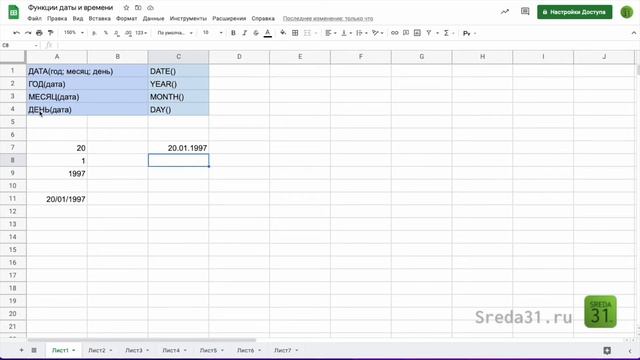Increase decimal places

(128, 33)
